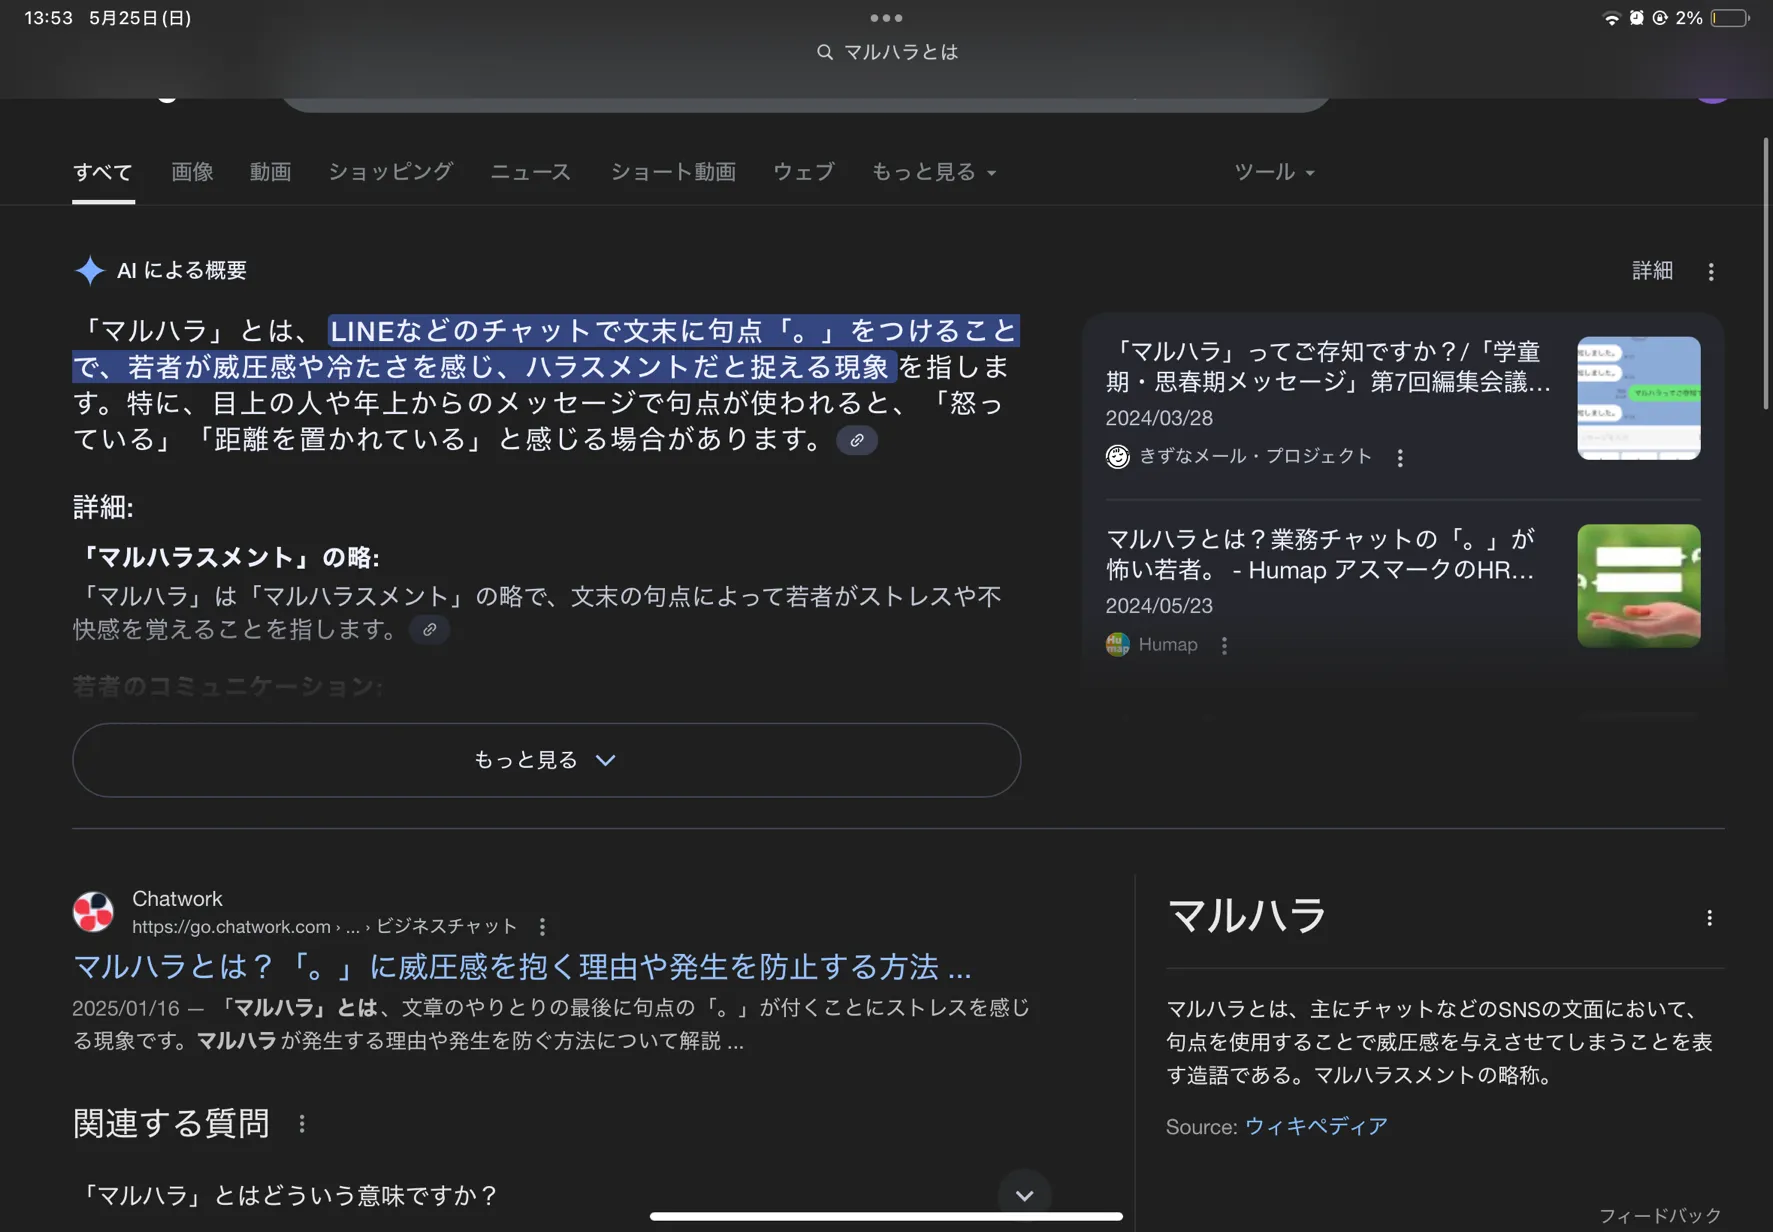Open AI overview three-dot options menu
Screen dimensions: 1773x1232
1711,272
